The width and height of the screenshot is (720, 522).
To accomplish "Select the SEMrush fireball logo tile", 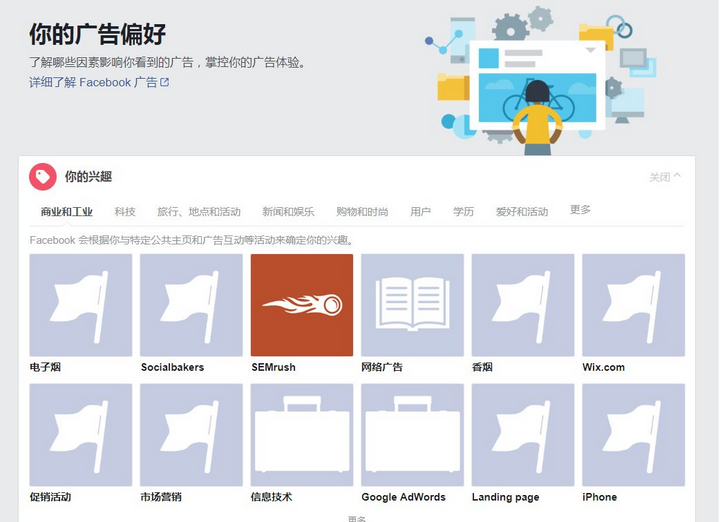I will pos(302,305).
